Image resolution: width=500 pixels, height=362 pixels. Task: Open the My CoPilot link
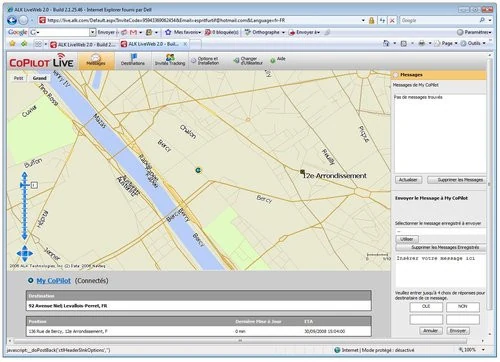54,281
